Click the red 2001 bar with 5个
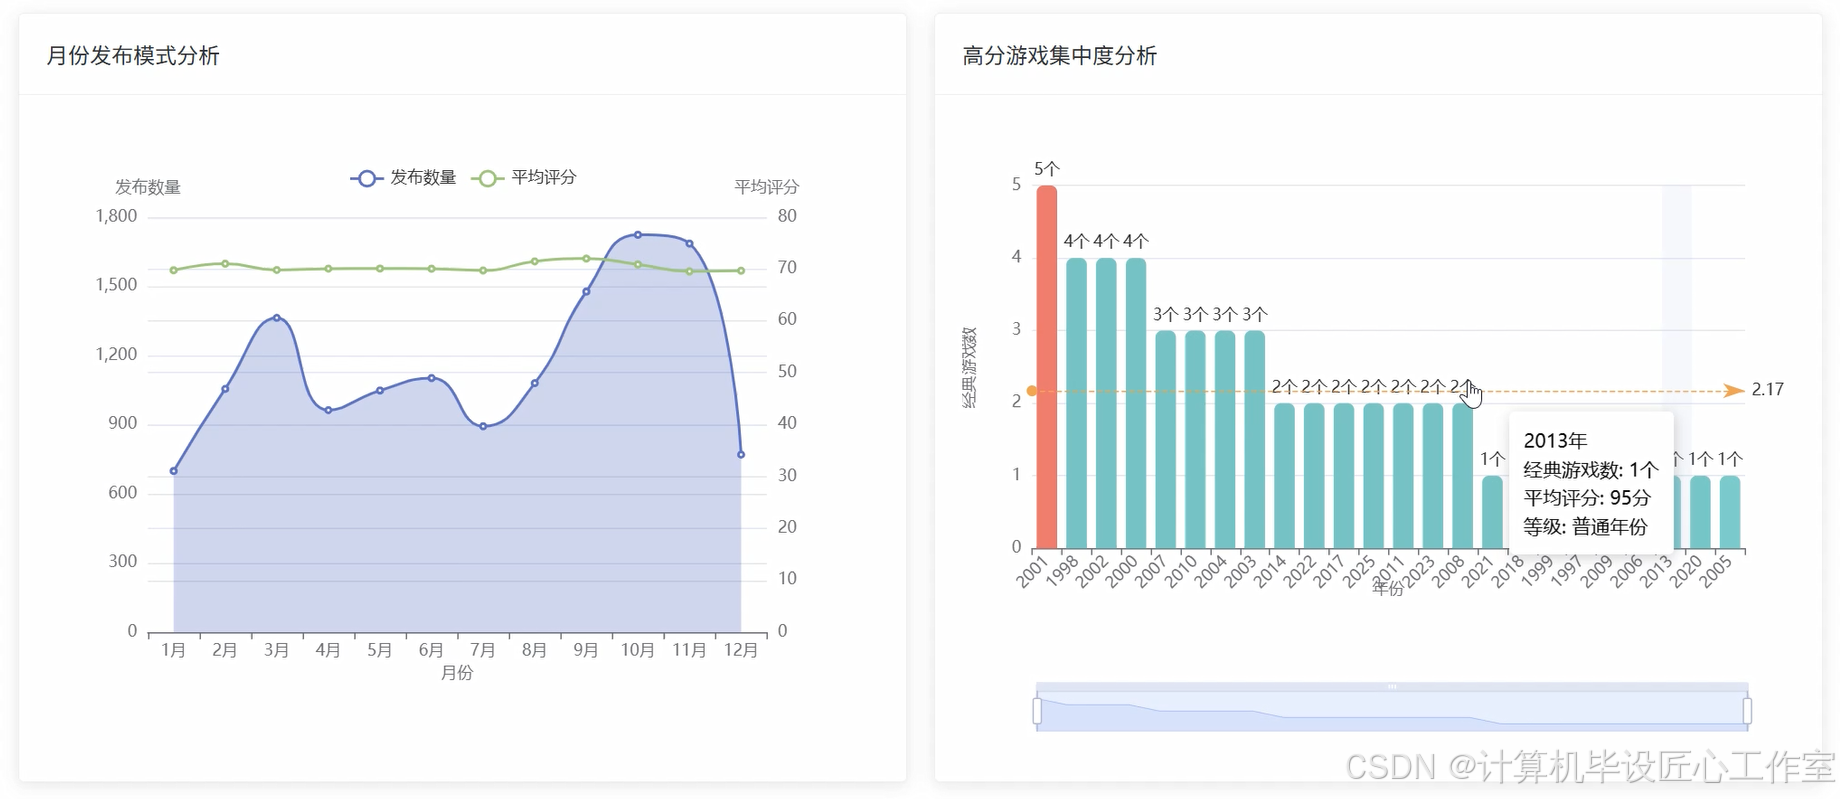The height and width of the screenshot is (799, 1840). coord(1046,367)
